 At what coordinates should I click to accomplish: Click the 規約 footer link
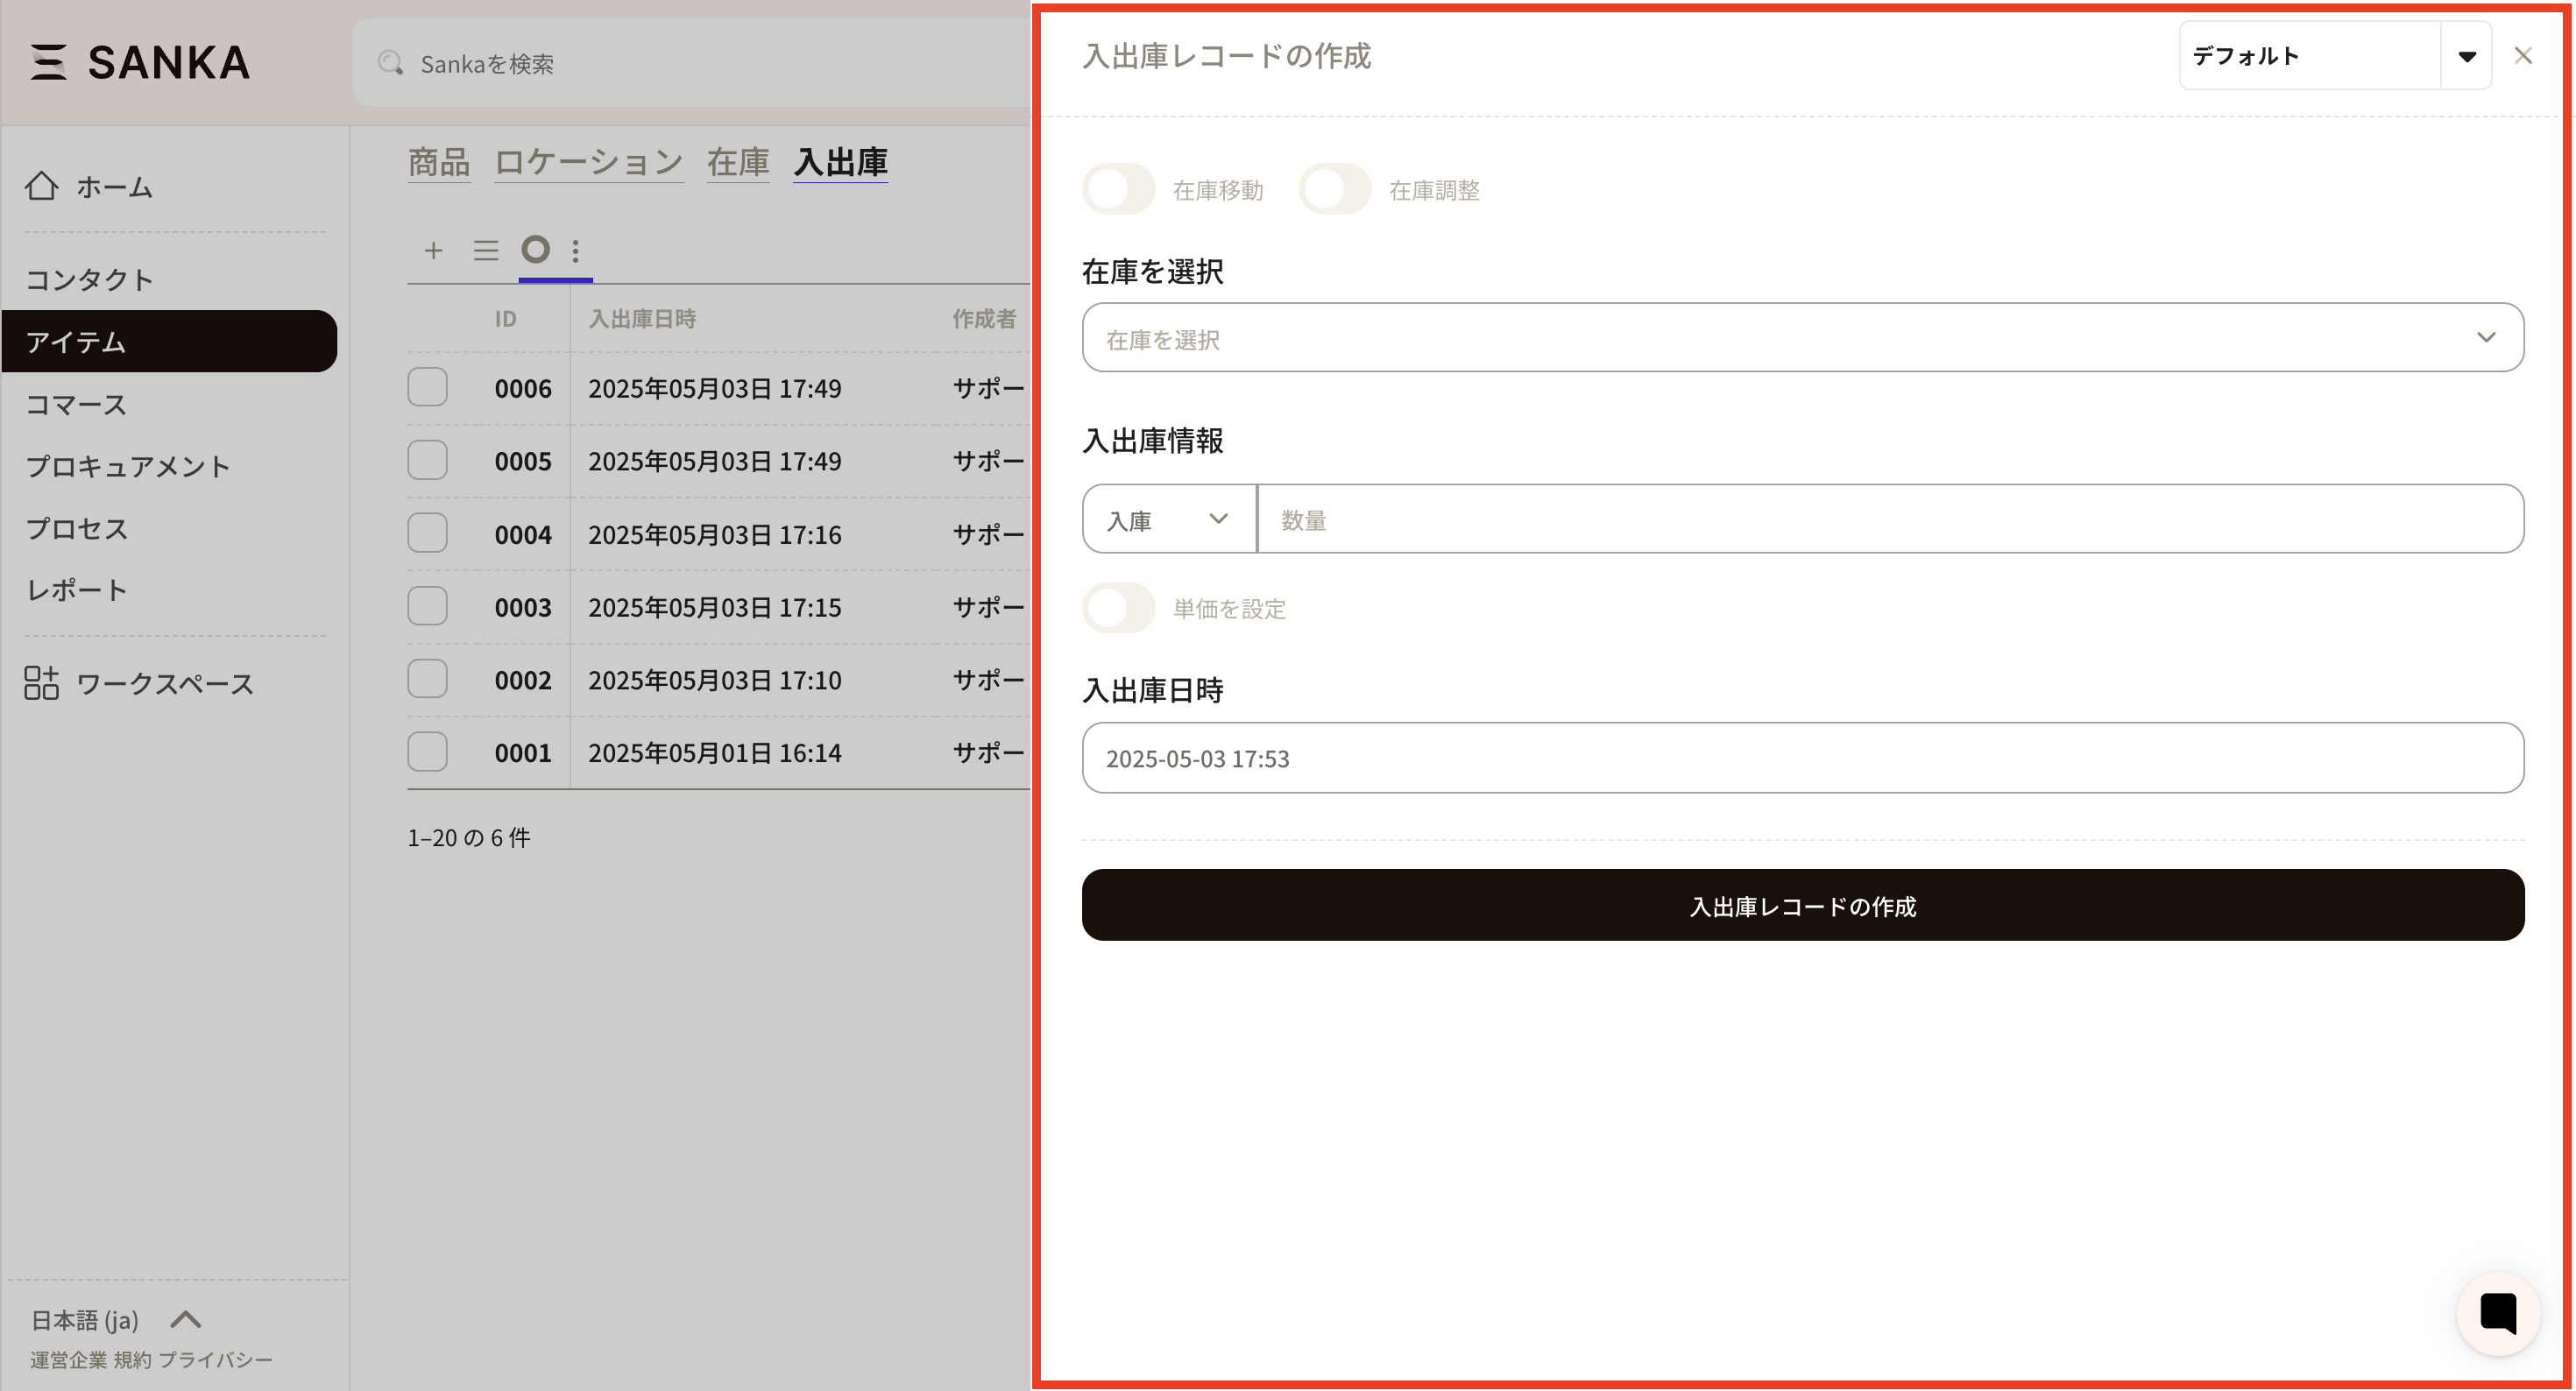click(x=132, y=1360)
